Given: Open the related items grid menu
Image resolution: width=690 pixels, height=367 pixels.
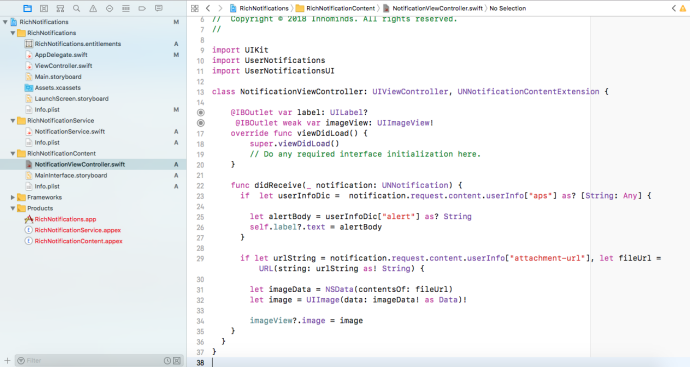Looking at the screenshot, I should [195, 8].
